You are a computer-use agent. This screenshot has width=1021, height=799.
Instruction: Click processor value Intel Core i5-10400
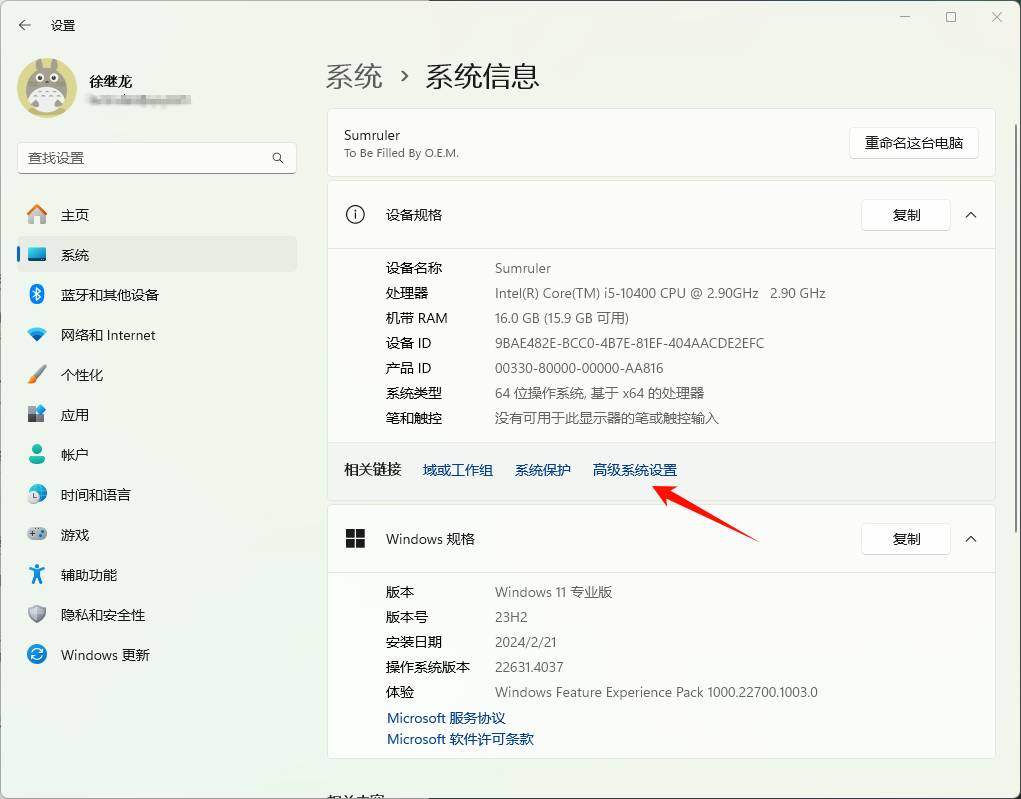(x=660, y=293)
